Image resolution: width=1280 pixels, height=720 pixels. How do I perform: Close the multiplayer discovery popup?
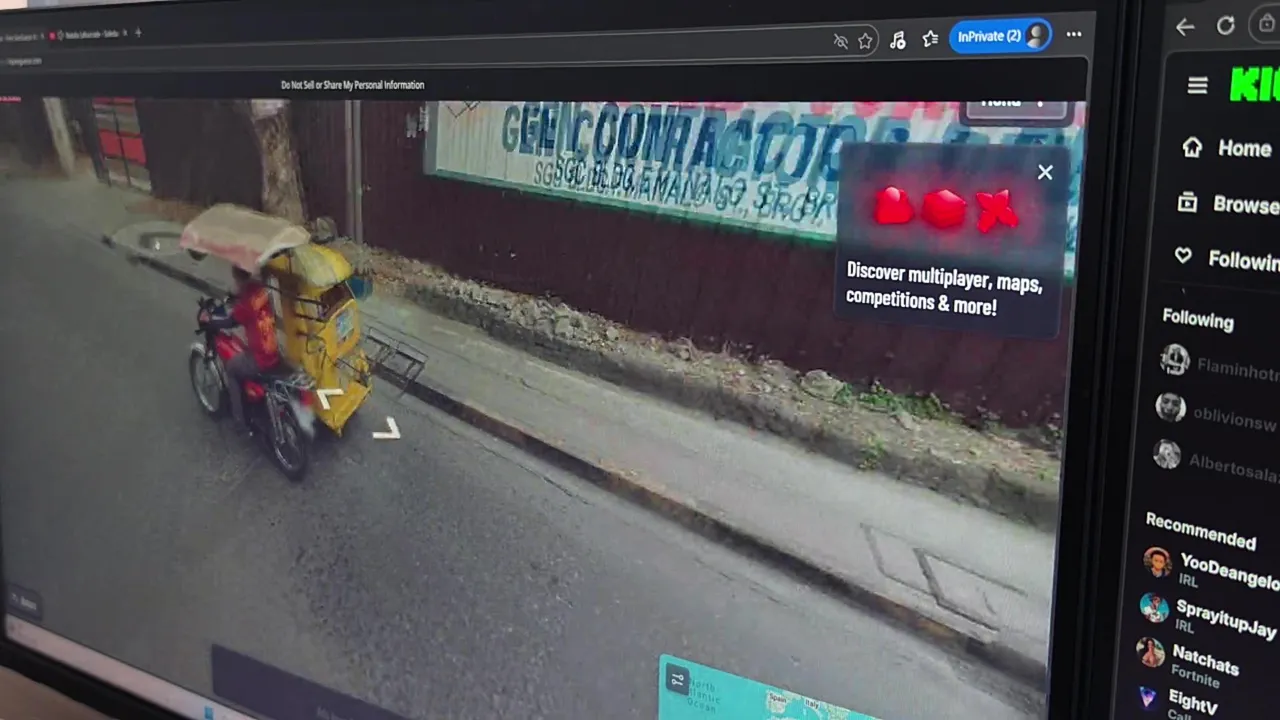pos(1045,172)
